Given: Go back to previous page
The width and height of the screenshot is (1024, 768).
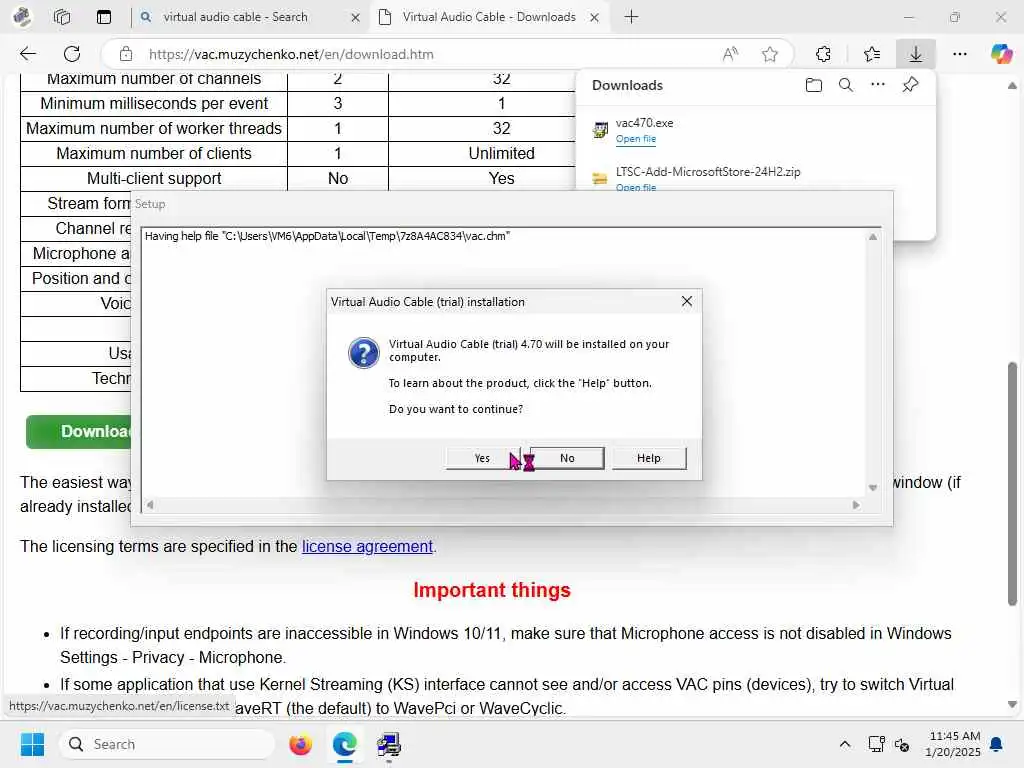Looking at the screenshot, I should point(28,54).
